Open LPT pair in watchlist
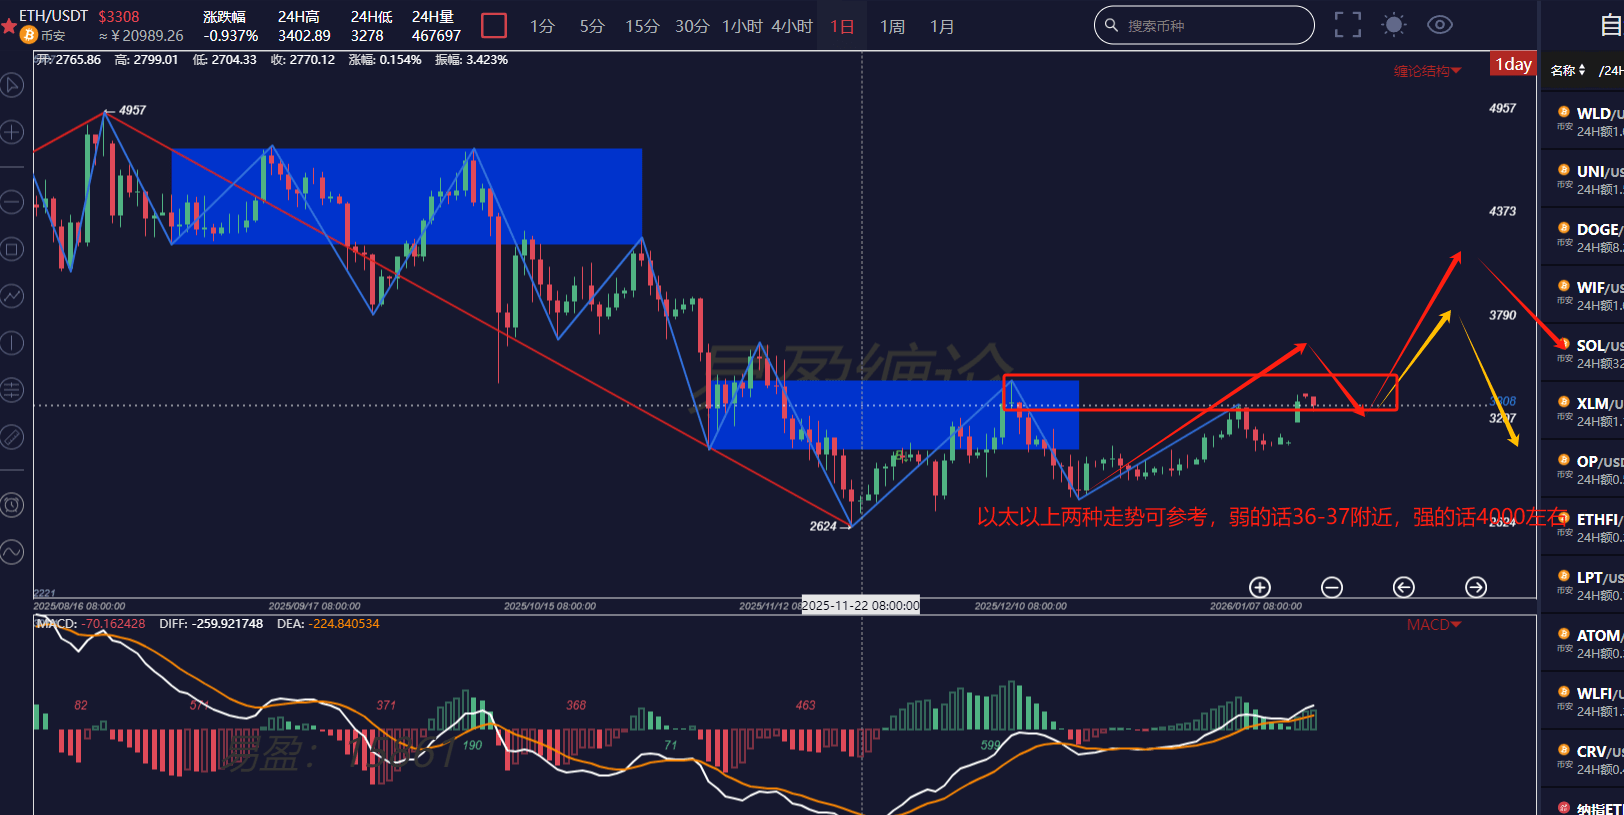The height and width of the screenshot is (815, 1624). point(1582,586)
